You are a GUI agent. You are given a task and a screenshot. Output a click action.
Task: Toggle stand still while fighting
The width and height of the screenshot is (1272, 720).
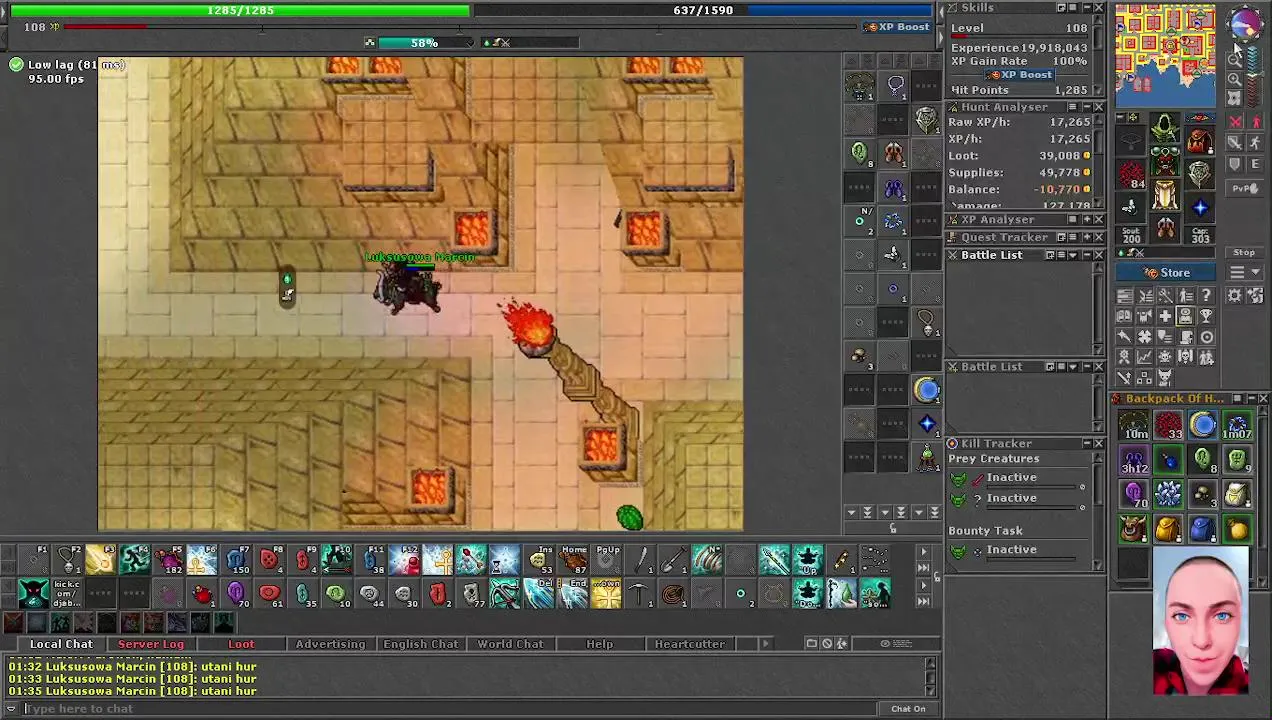coord(1256,122)
